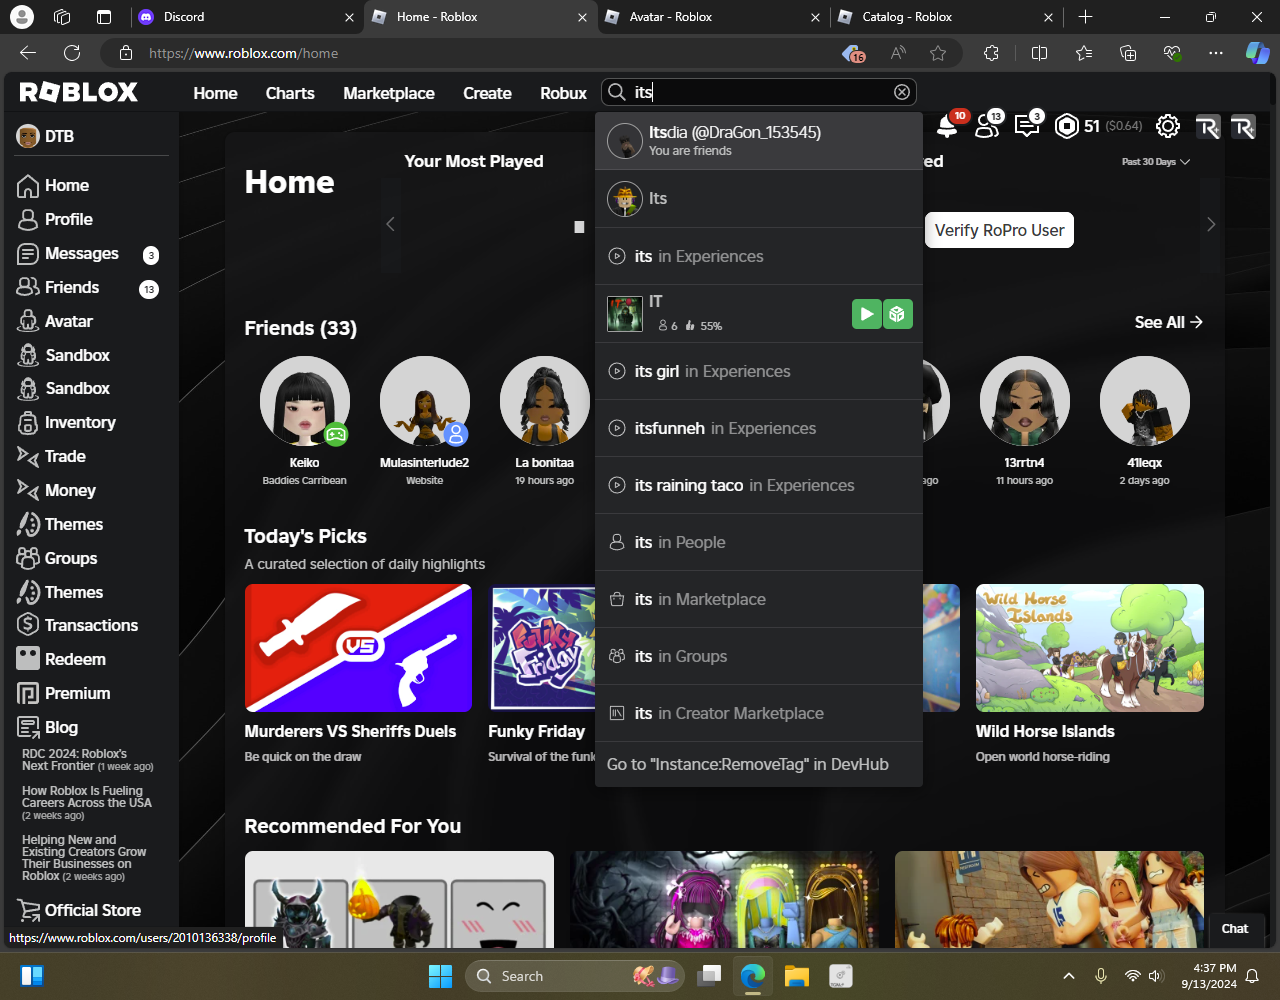Search "its in Marketplace"

pos(759,599)
